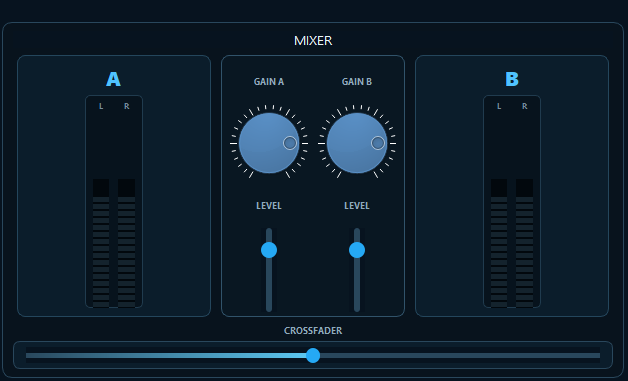The image size is (628, 381).
Task: Click the GAIN B rotary knob
Action: click(x=357, y=143)
